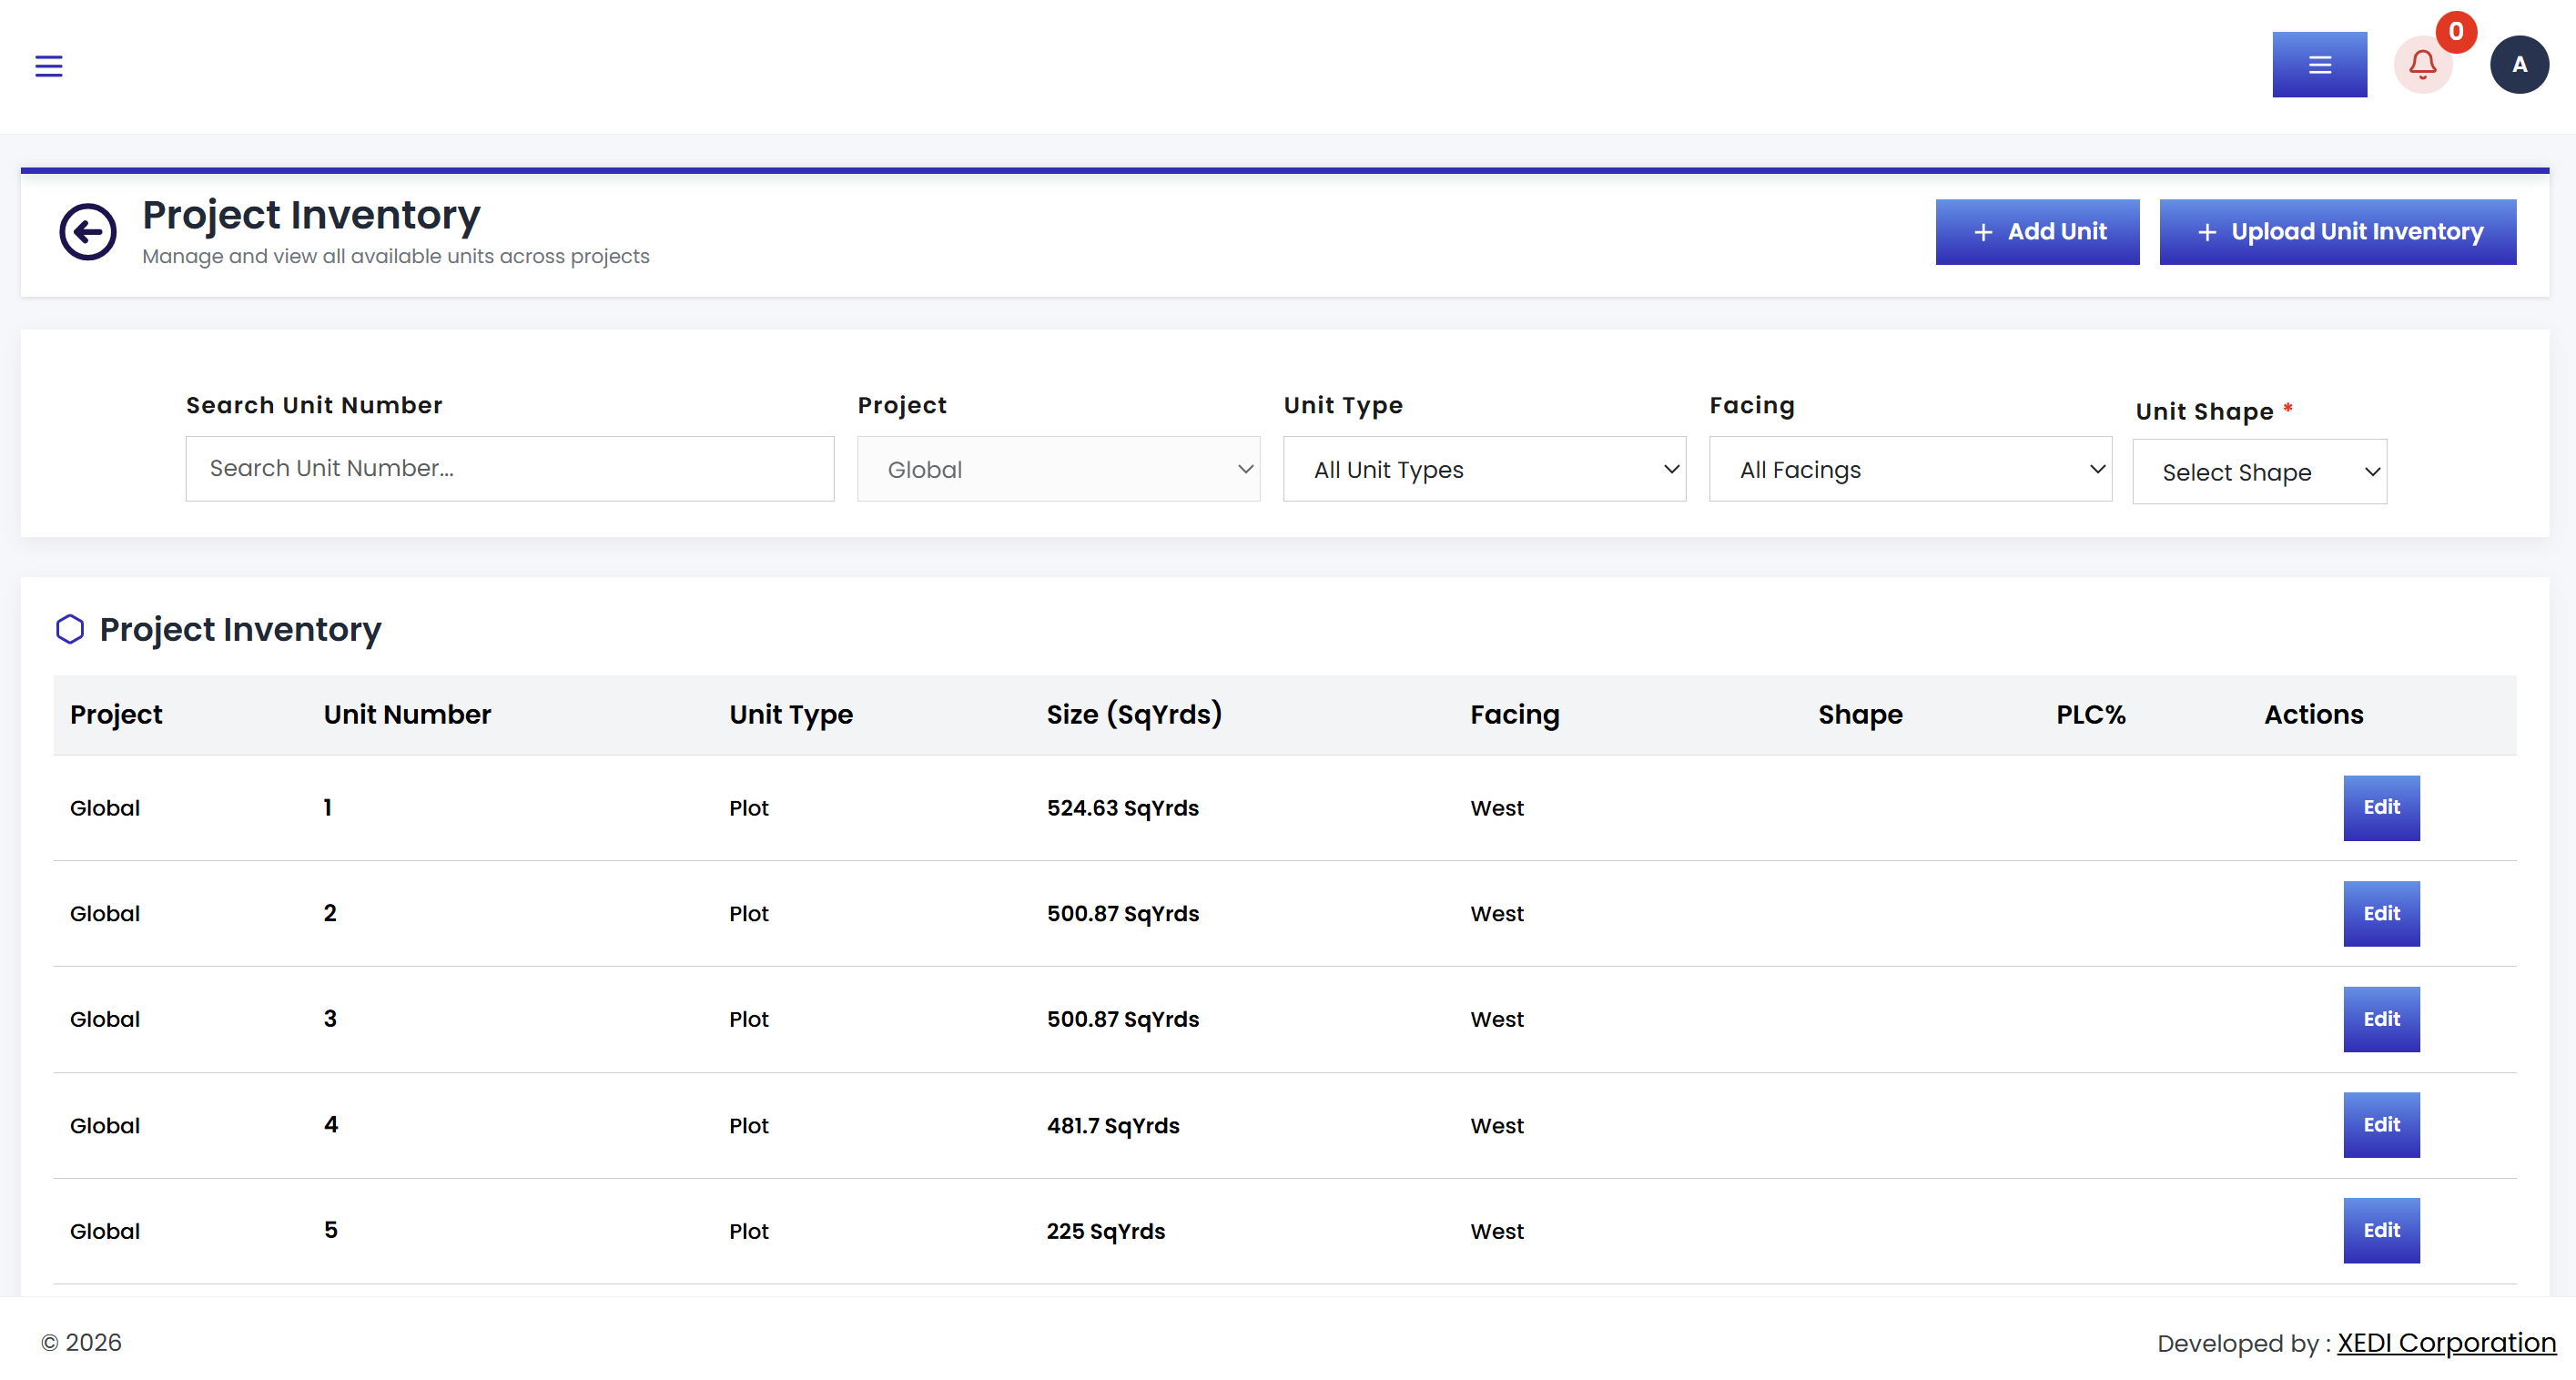
Task: Click Upload Unit Inventory button
Action: point(2337,232)
